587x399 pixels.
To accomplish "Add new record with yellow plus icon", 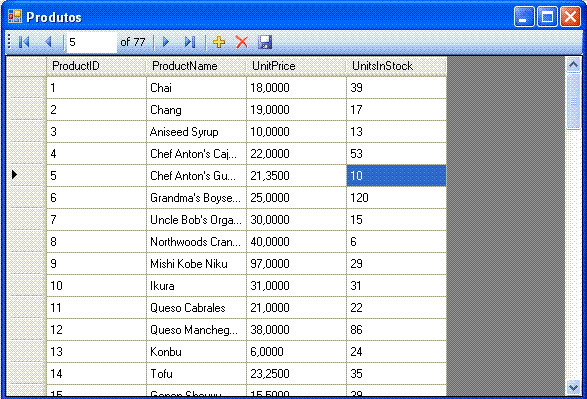I will coord(219,42).
